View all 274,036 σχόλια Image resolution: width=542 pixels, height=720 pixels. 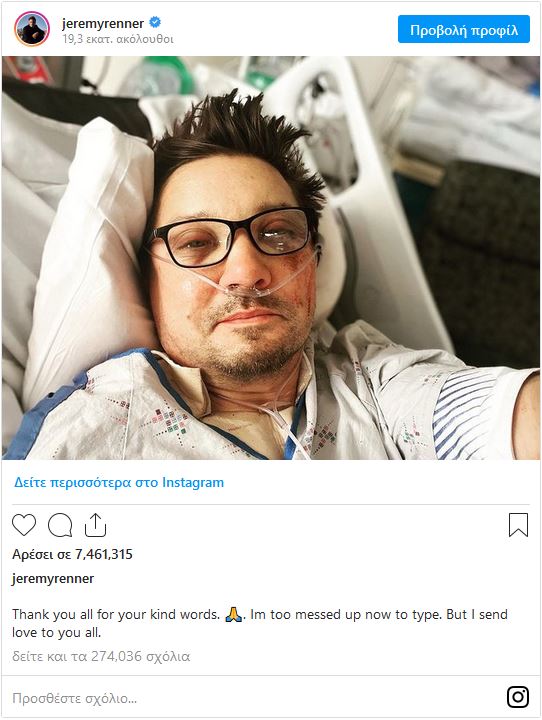click(x=101, y=656)
